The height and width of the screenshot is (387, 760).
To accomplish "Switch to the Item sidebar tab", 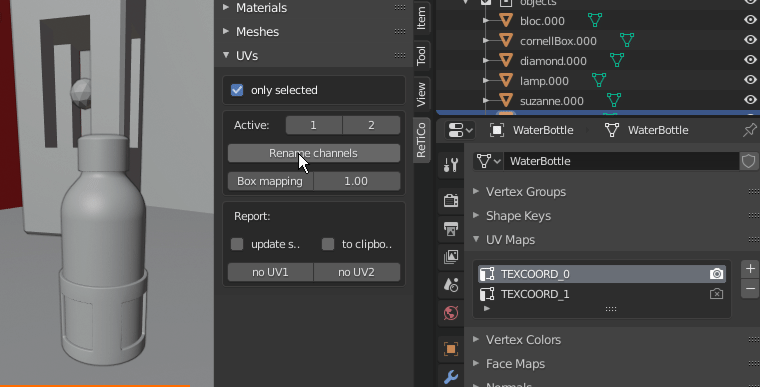I will pos(421,17).
